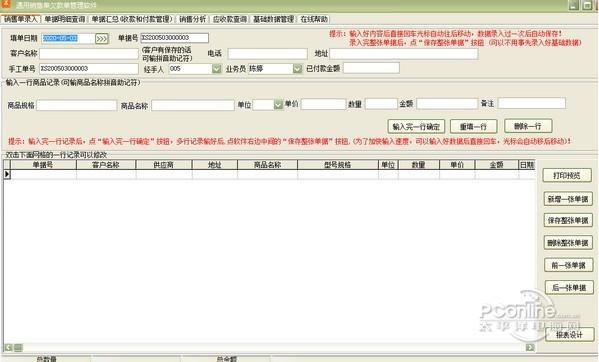
Task: Go to 基础数据管理 tab
Action: (274, 19)
